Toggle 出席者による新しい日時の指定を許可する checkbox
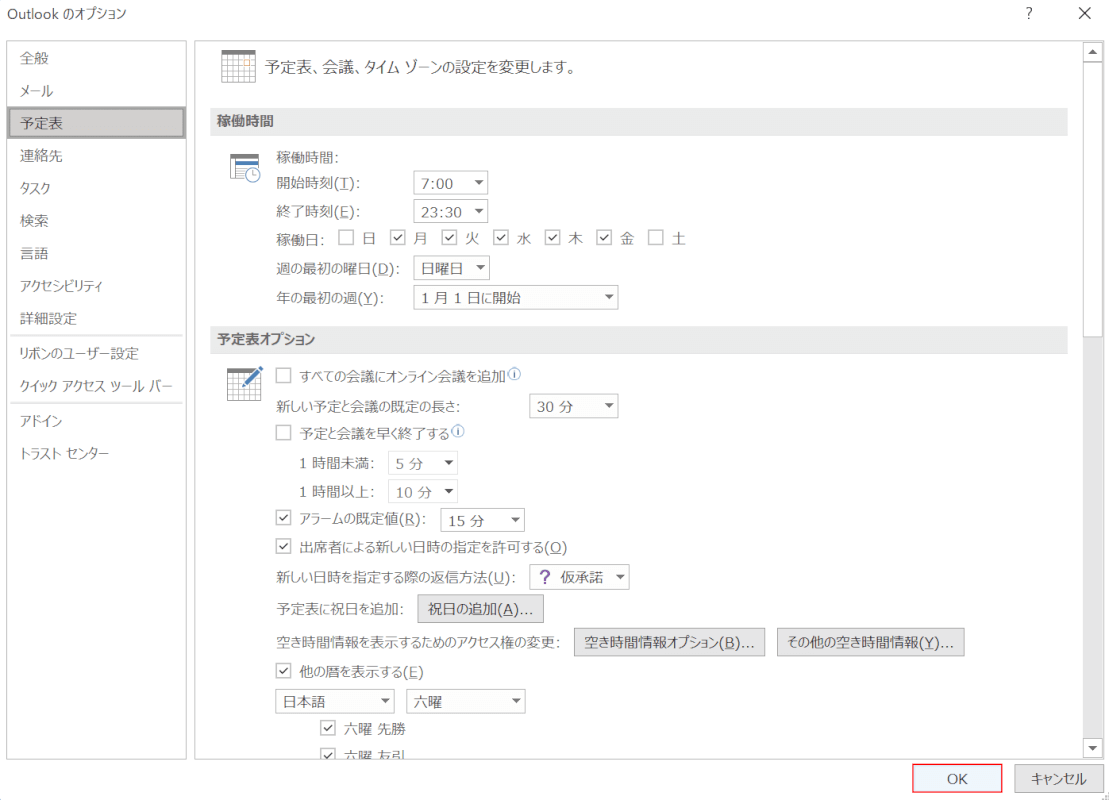This screenshot has height=800, width=1109. point(284,547)
